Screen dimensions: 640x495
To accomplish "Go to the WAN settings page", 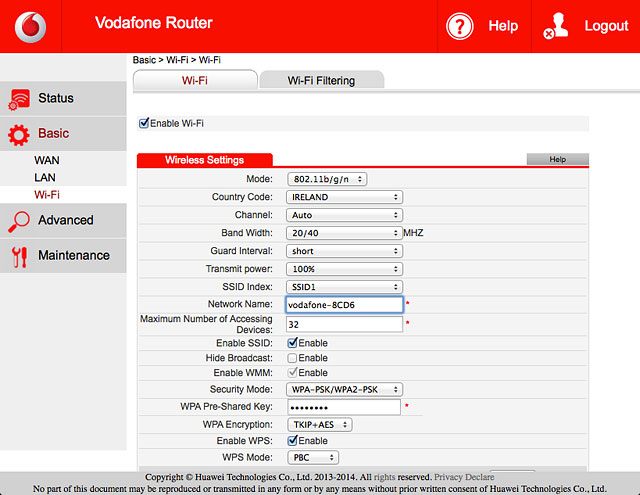I will tap(47, 160).
